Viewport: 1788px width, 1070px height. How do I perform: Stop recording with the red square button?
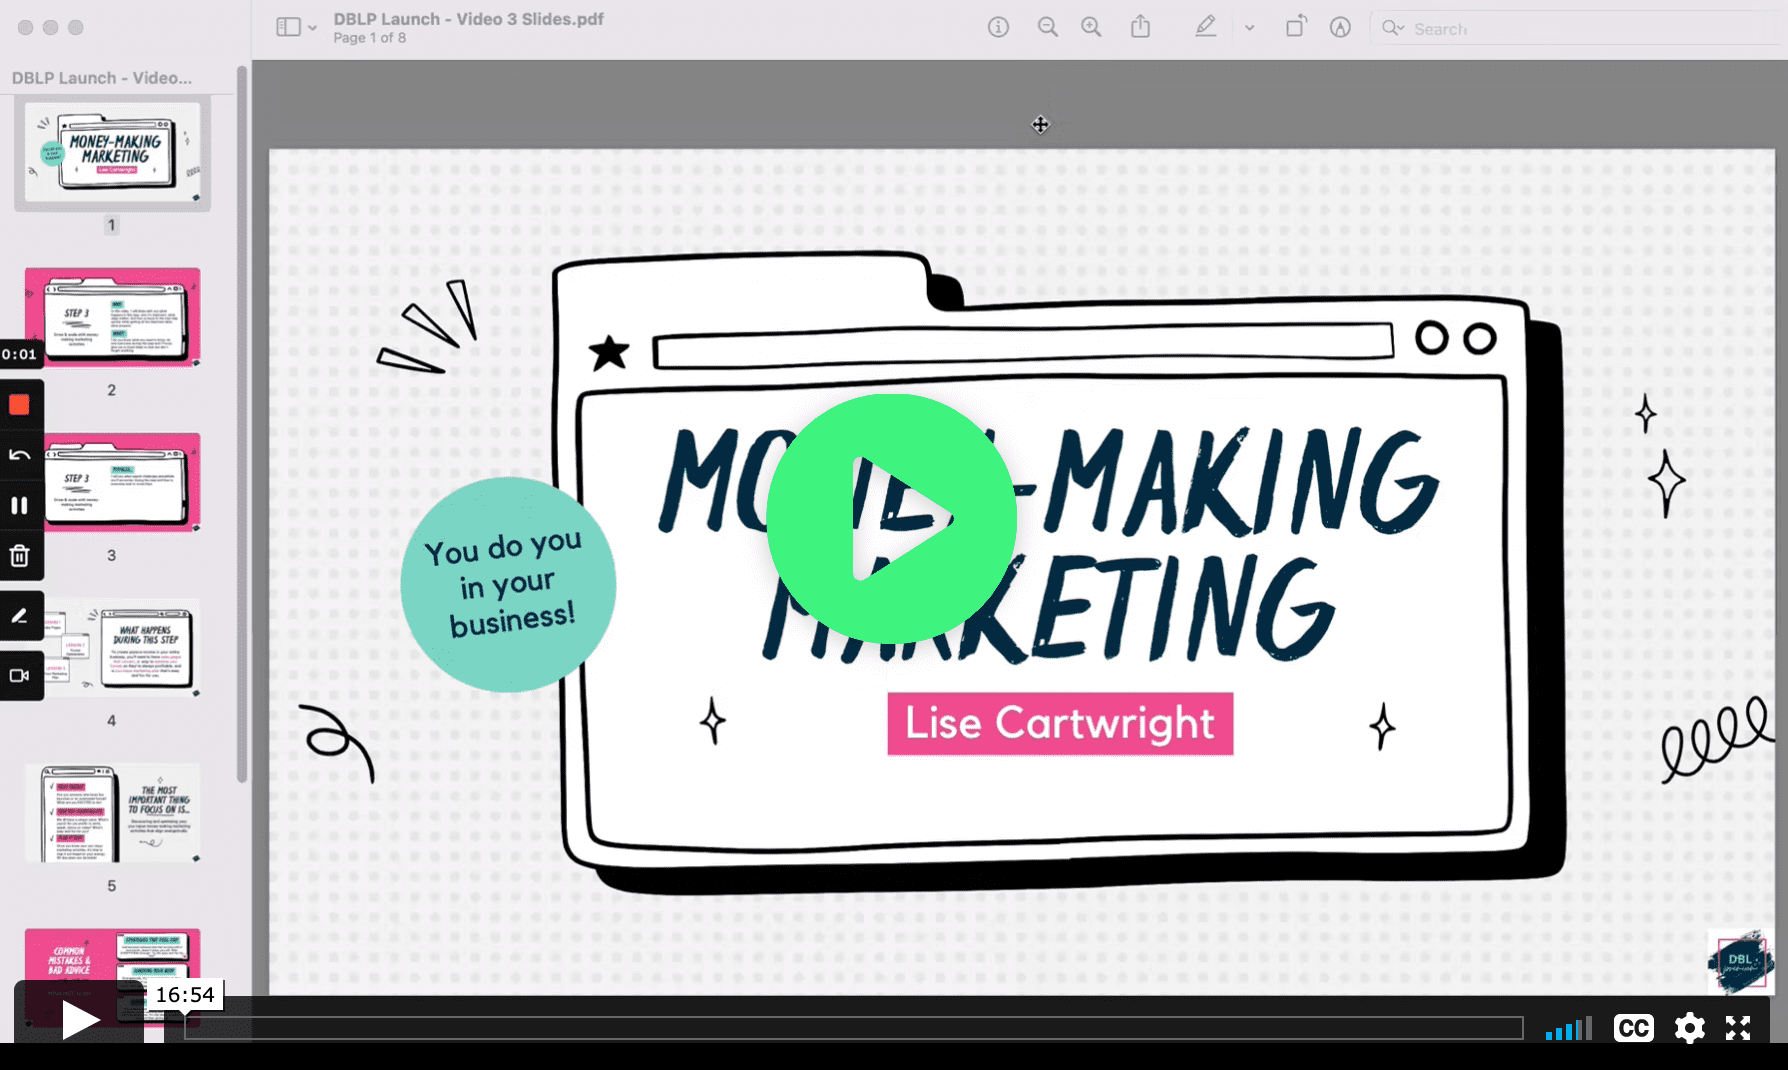(x=20, y=405)
